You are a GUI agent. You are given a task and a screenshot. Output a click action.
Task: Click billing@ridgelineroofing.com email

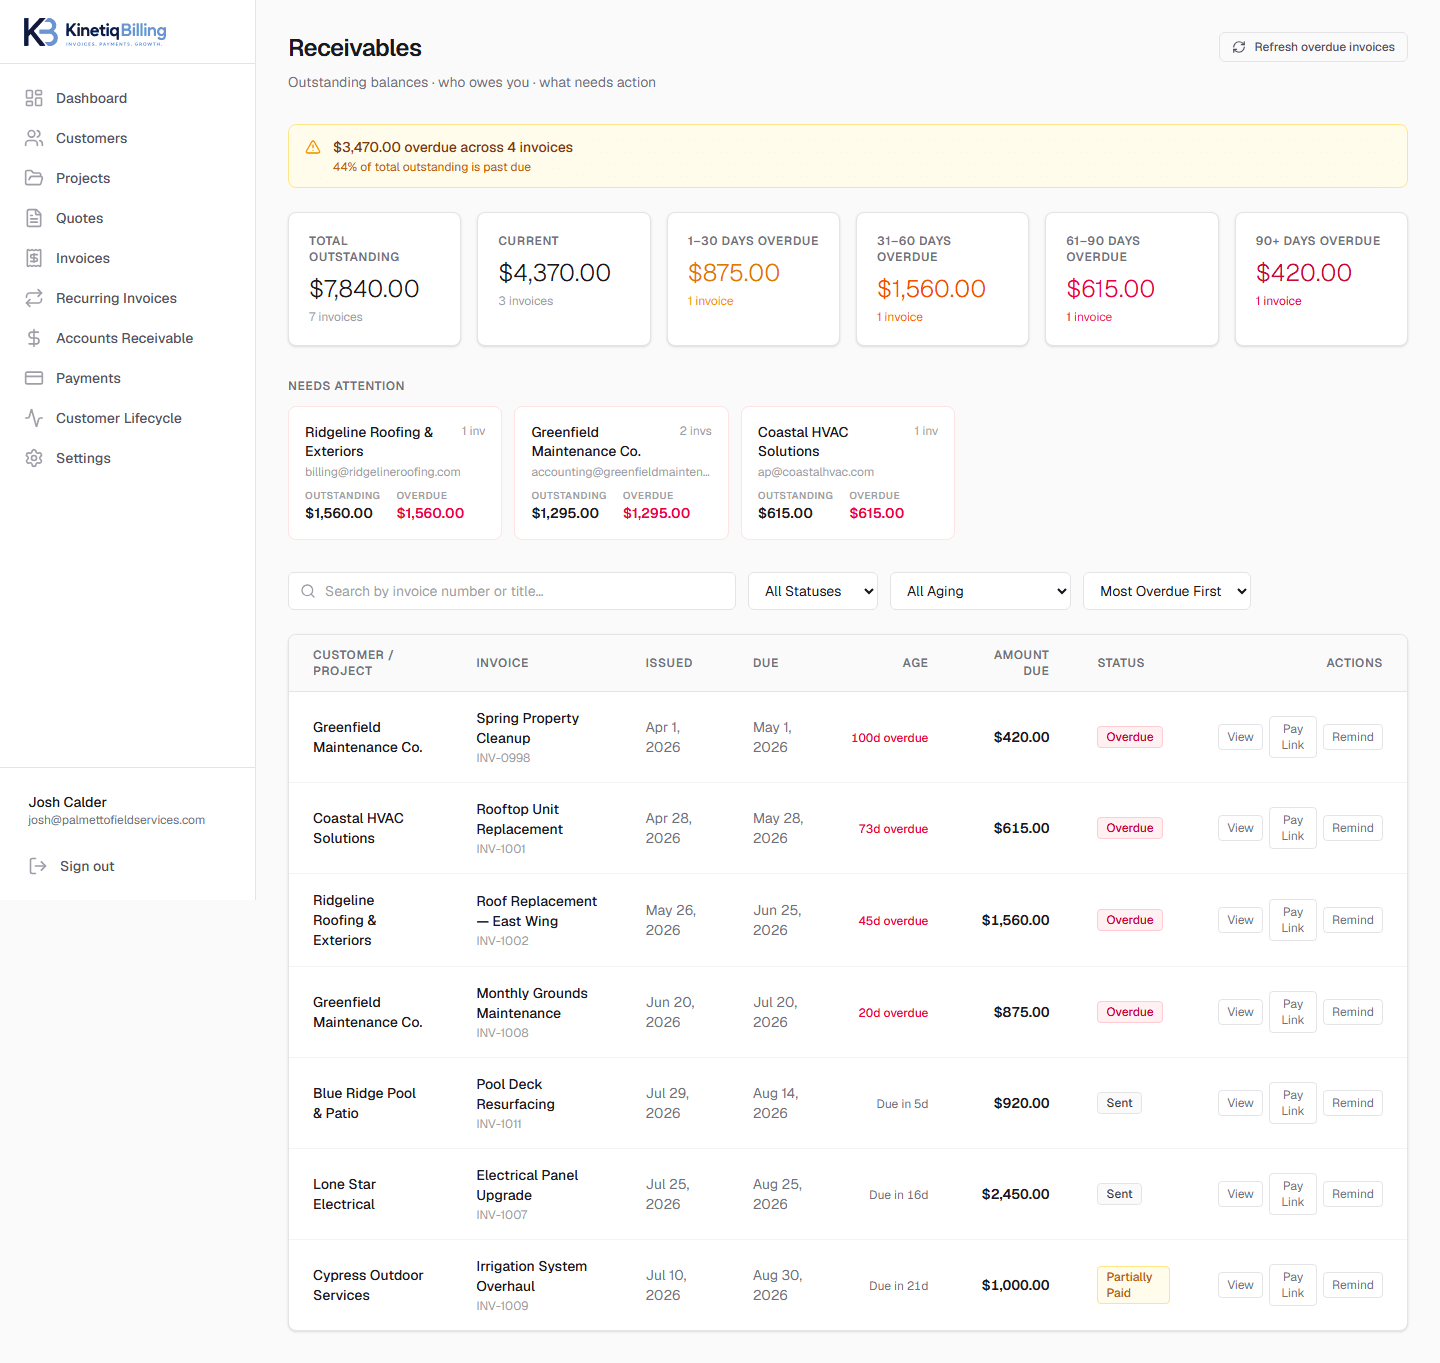[383, 472]
